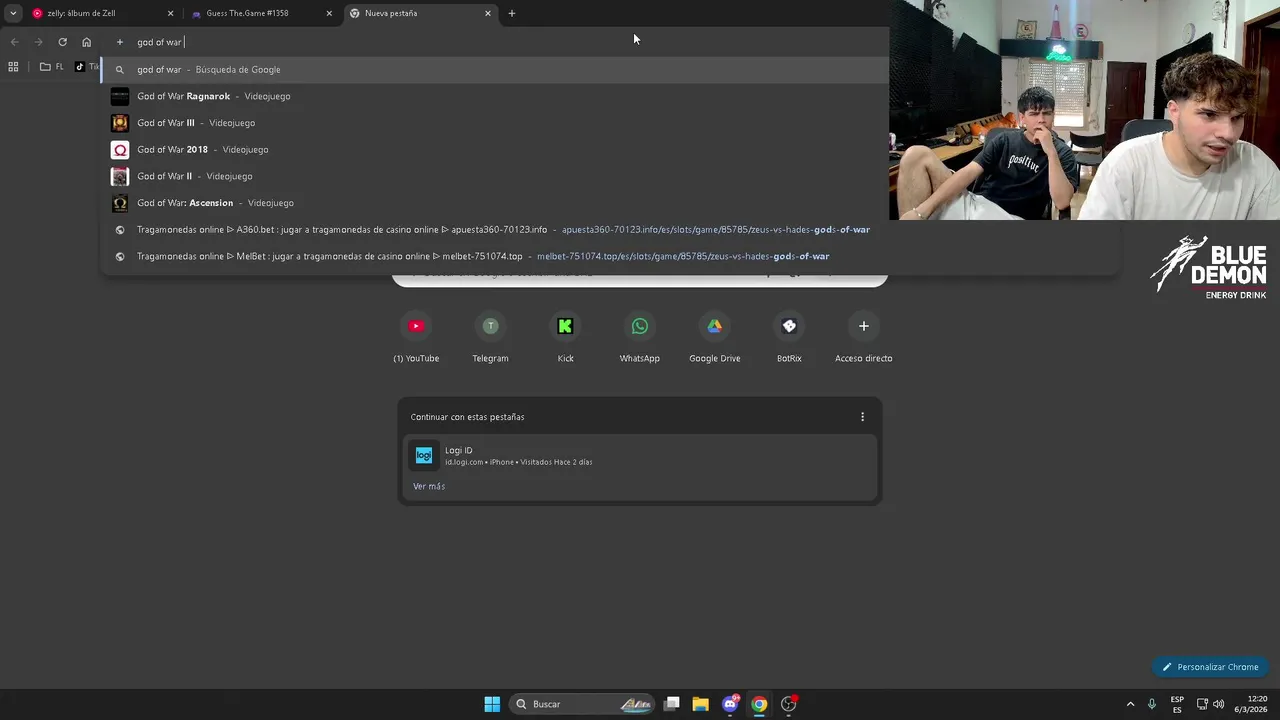Click the taskbar Buscar search box
The height and width of the screenshot is (720, 1280).
[583, 704]
